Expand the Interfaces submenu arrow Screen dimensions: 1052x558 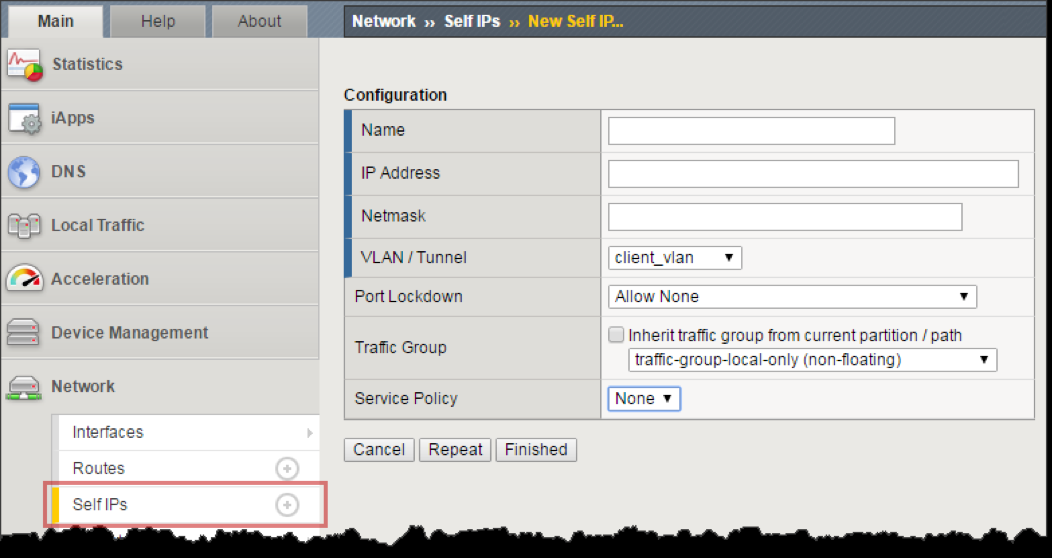pyautogui.click(x=309, y=433)
